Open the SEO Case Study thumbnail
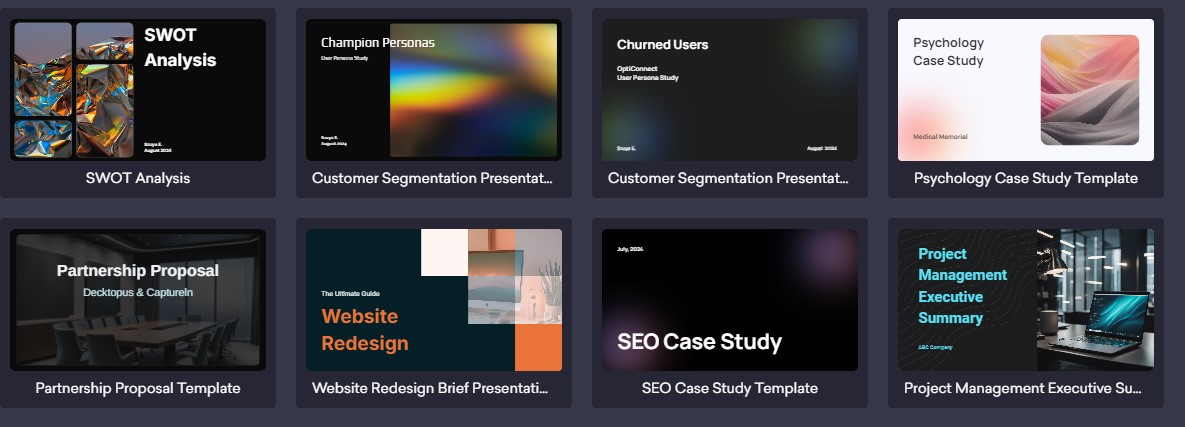Screen dimensions: 1185x427 (x=729, y=300)
